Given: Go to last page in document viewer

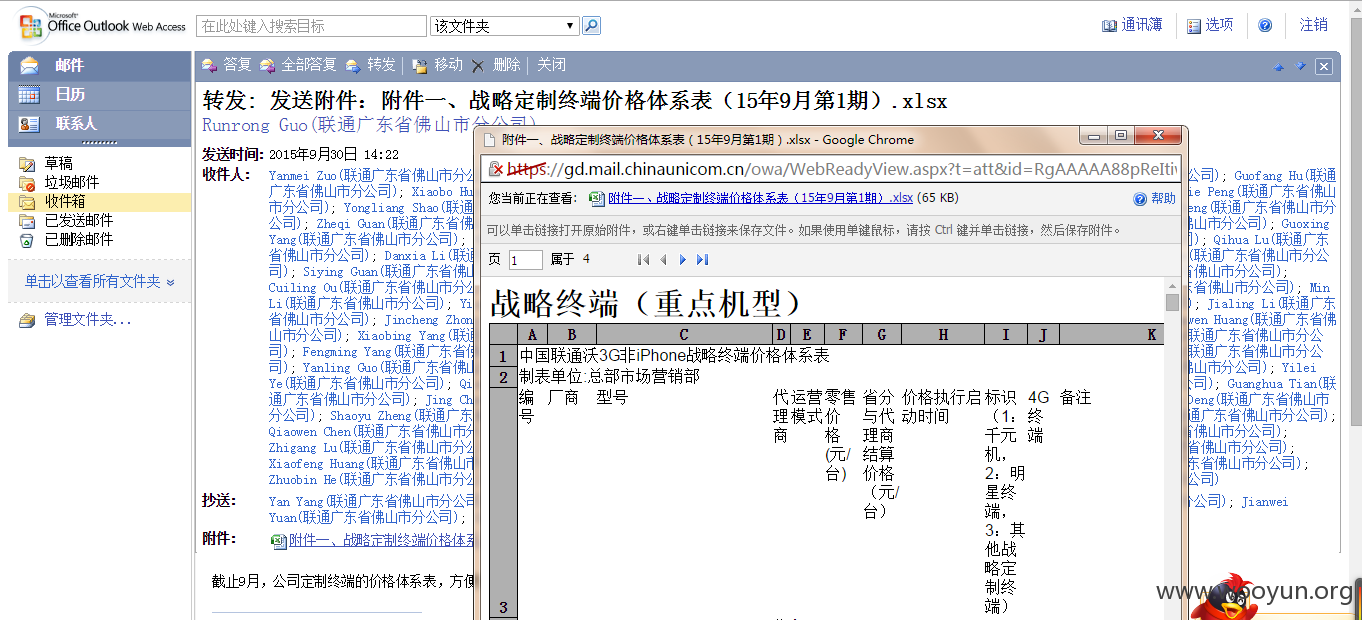Looking at the screenshot, I should (x=702, y=260).
